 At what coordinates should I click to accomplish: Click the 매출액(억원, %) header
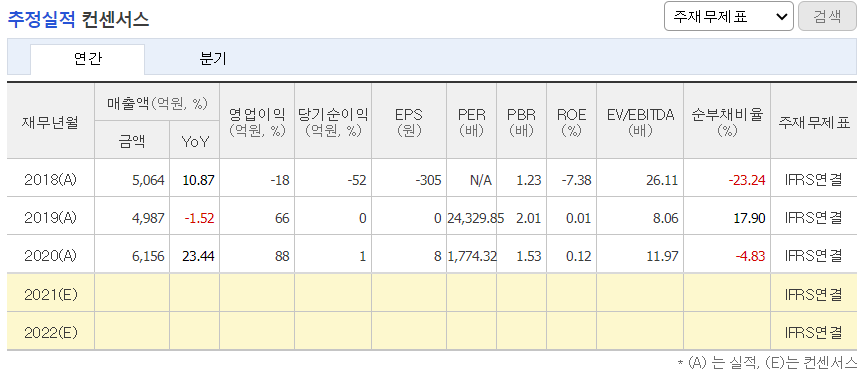pyautogui.click(x=157, y=102)
